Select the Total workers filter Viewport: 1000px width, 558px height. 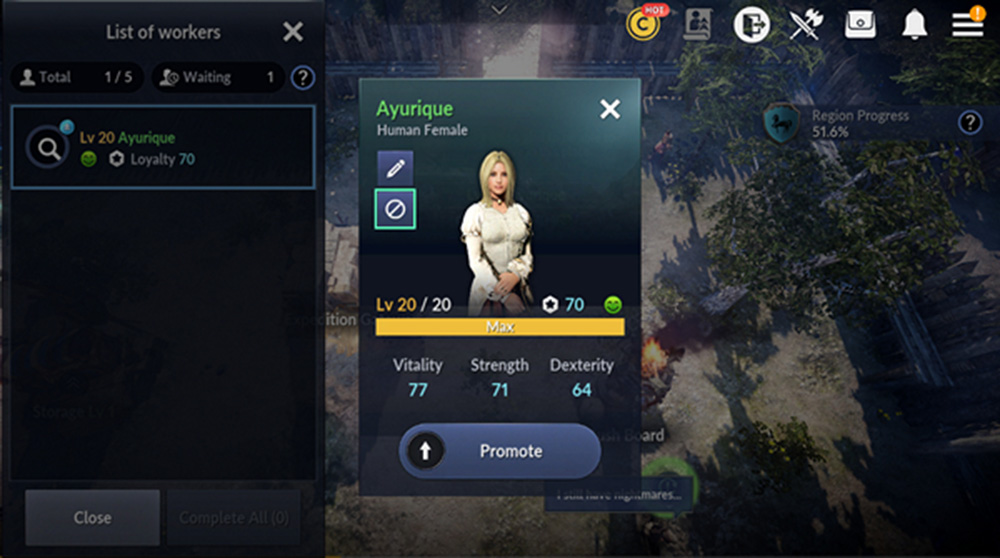[x=77, y=77]
